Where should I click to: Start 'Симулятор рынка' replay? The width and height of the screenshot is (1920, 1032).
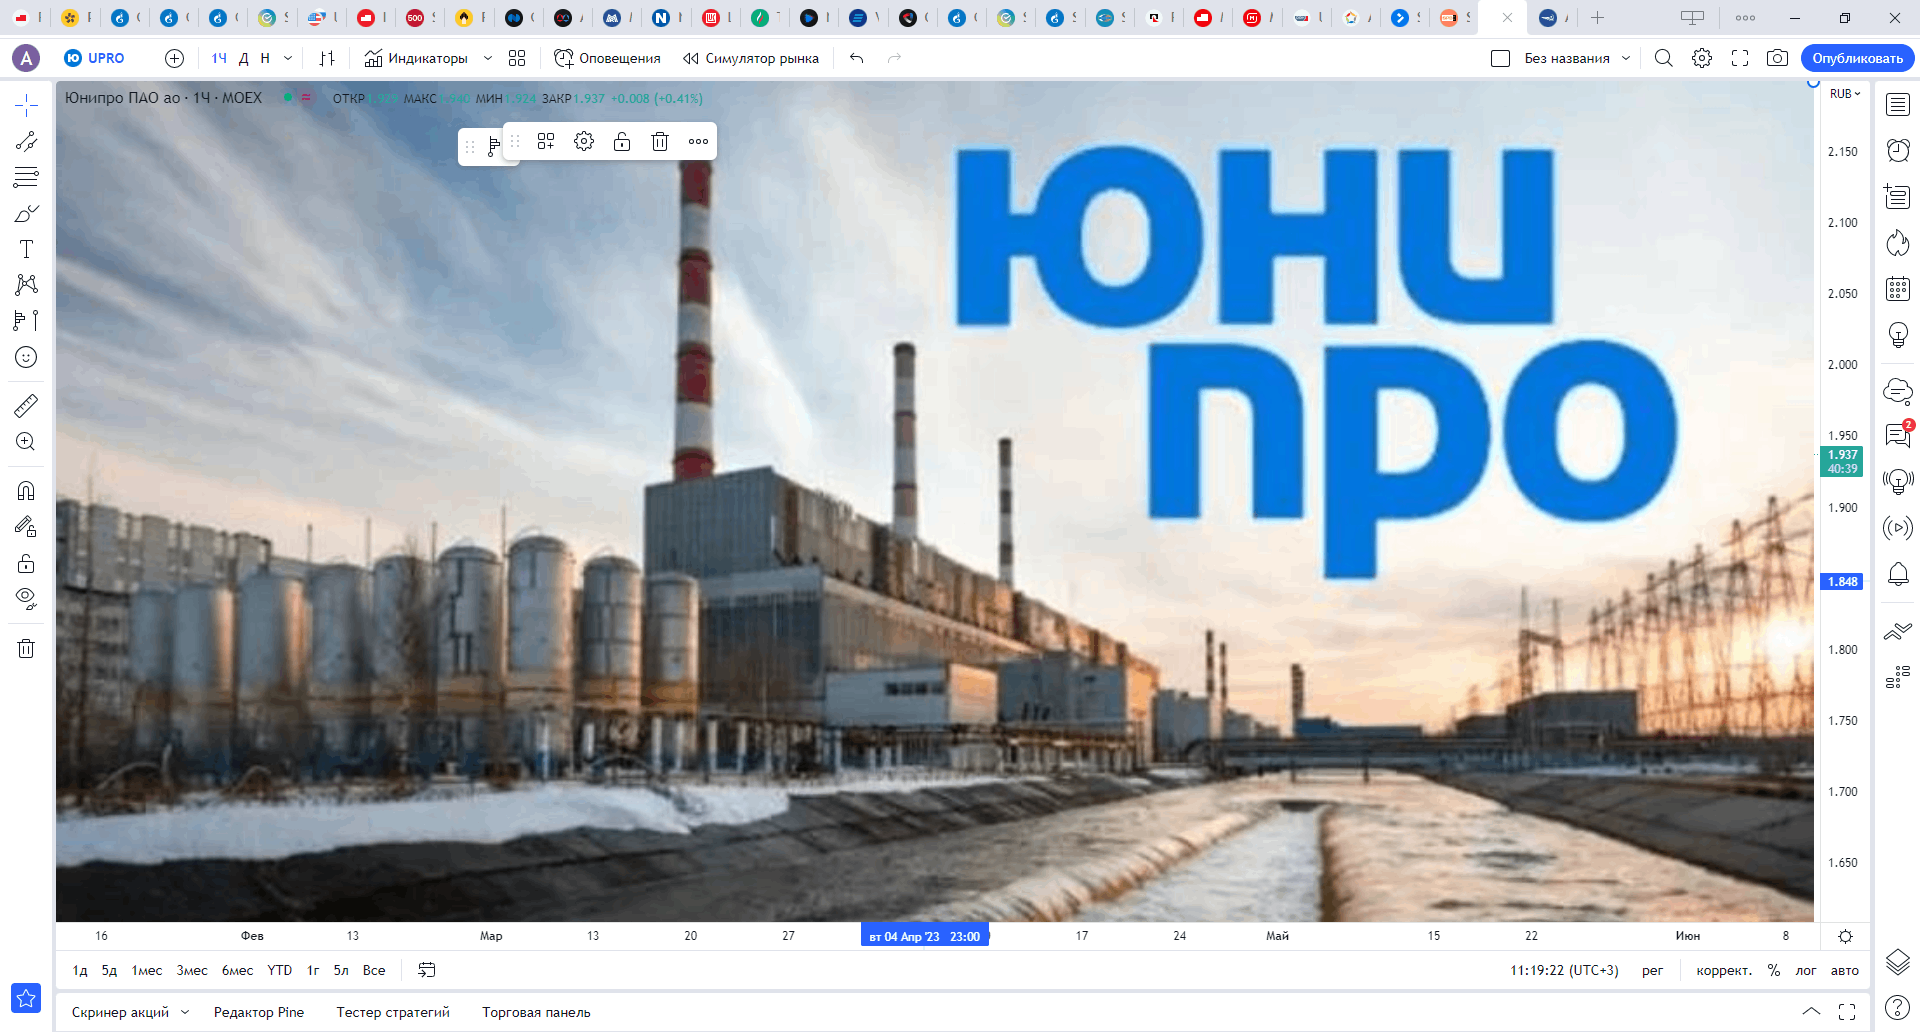tap(750, 58)
